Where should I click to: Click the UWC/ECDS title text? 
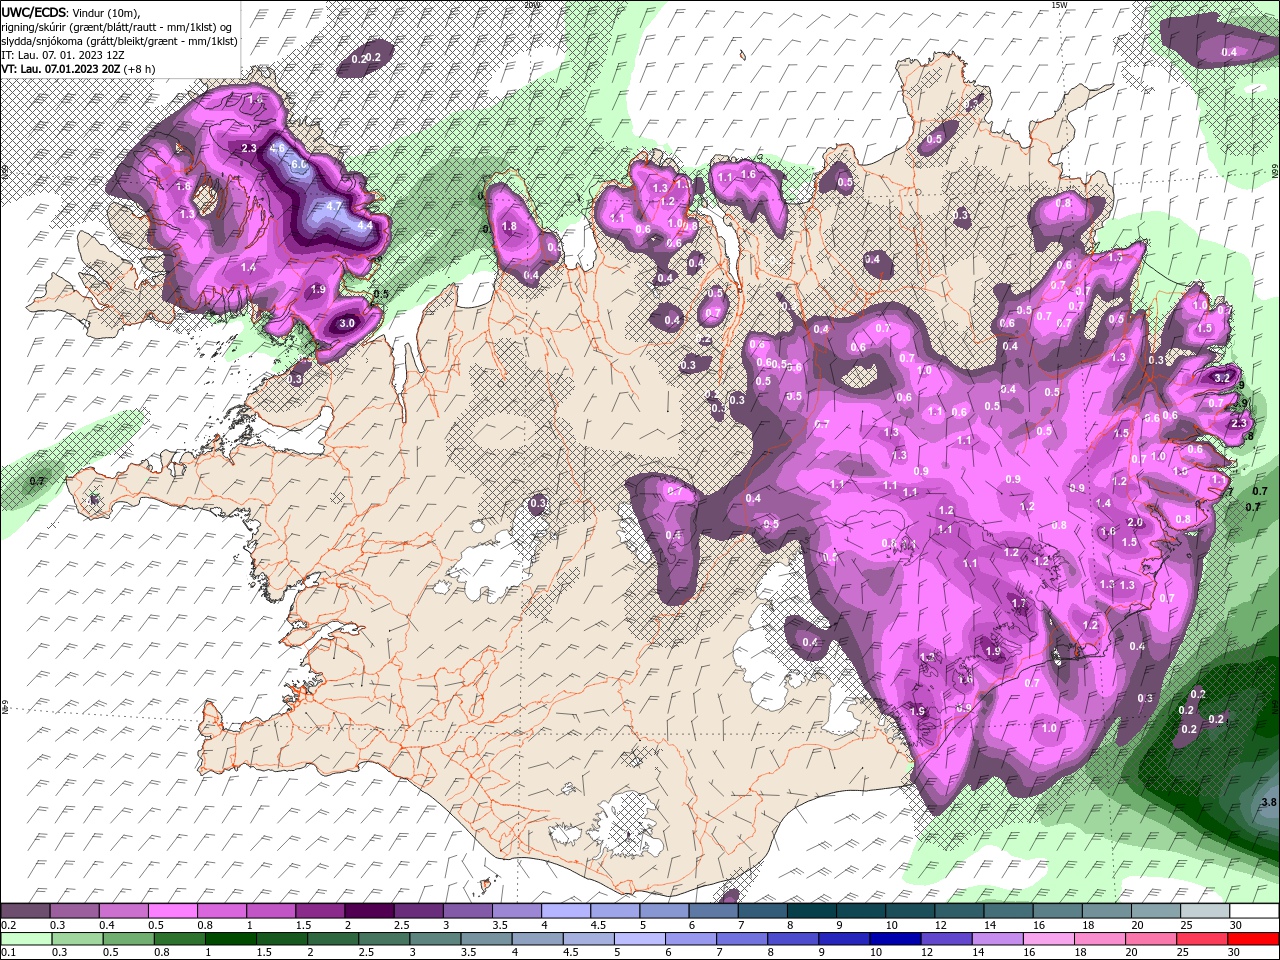tap(33, 12)
